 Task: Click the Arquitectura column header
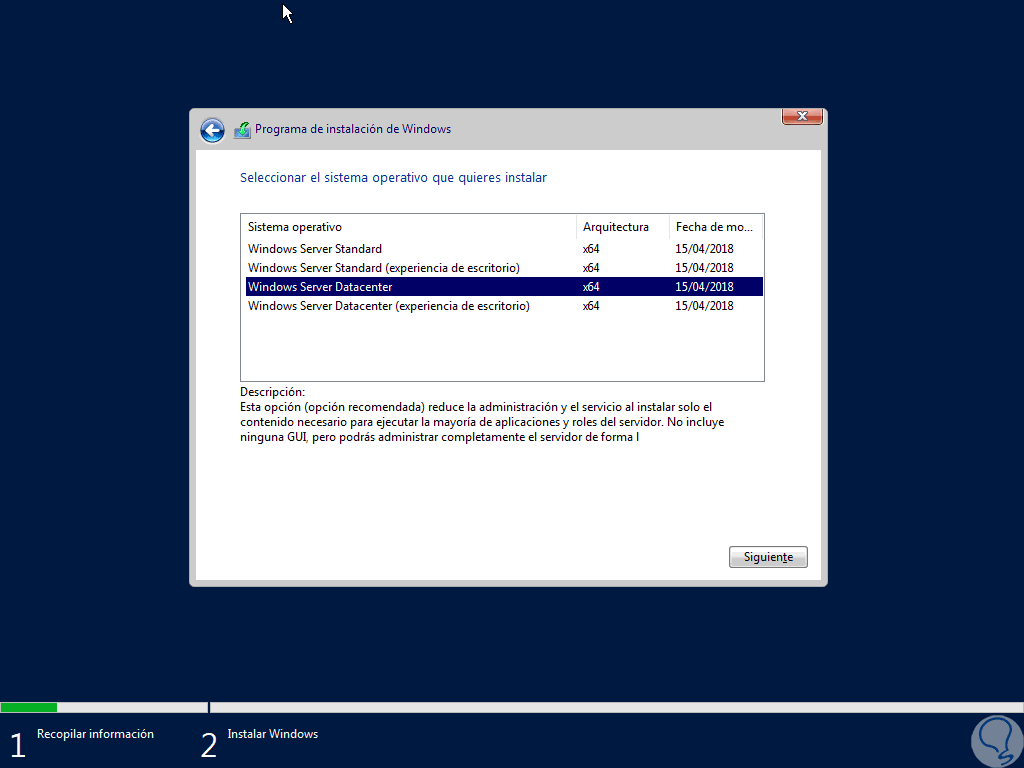[x=623, y=227]
